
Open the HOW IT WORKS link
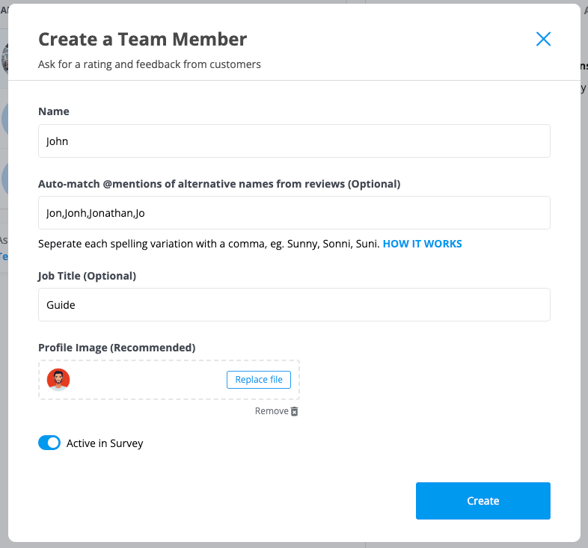click(x=422, y=244)
